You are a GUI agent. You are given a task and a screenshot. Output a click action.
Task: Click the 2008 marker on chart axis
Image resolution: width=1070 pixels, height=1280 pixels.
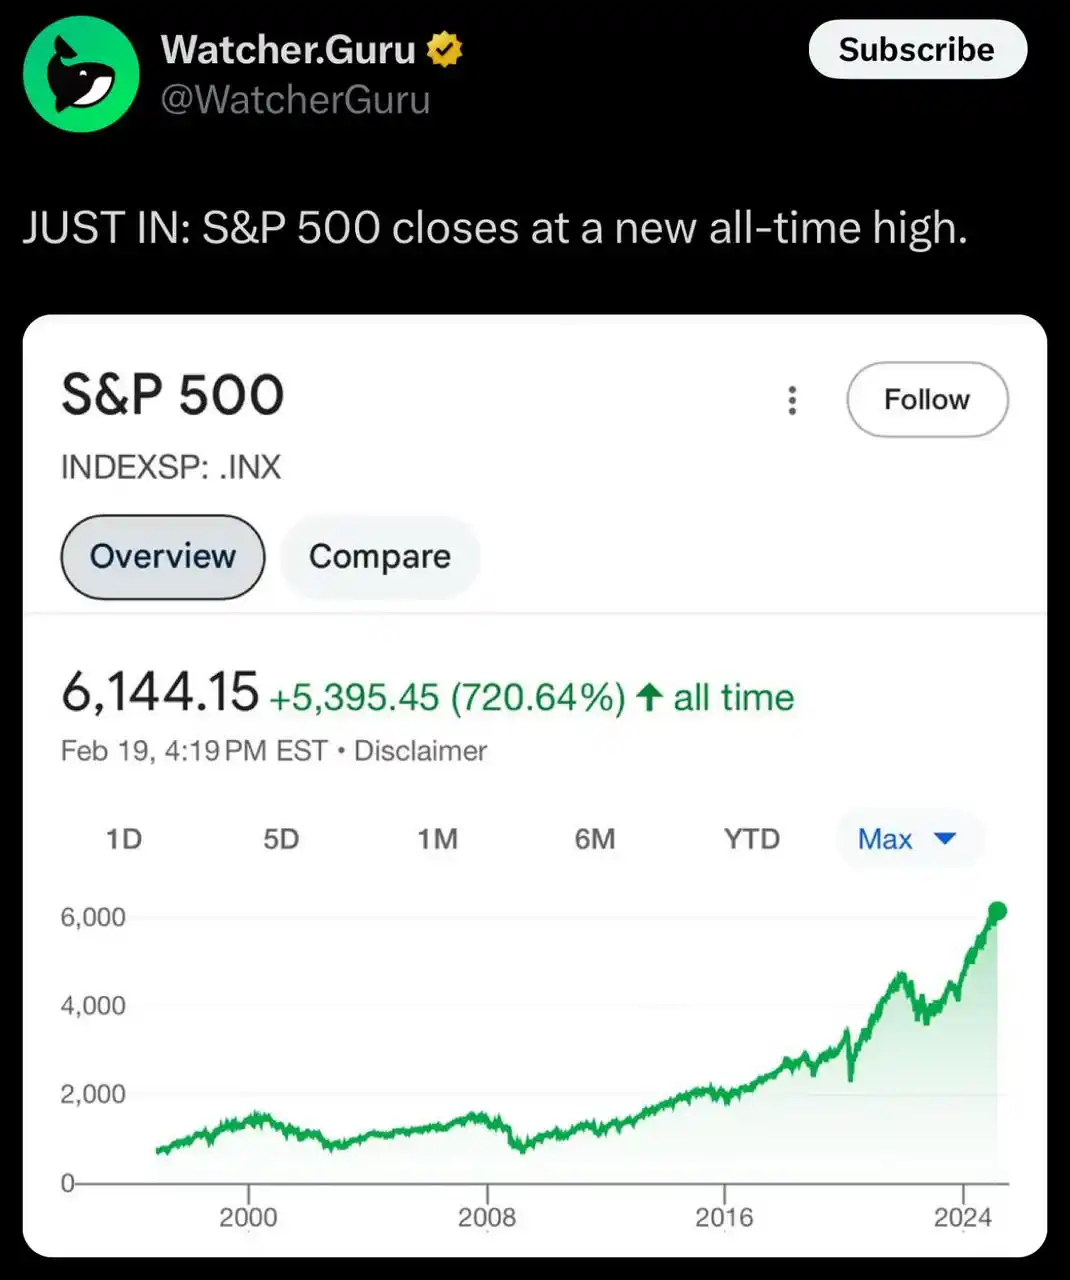click(487, 1217)
